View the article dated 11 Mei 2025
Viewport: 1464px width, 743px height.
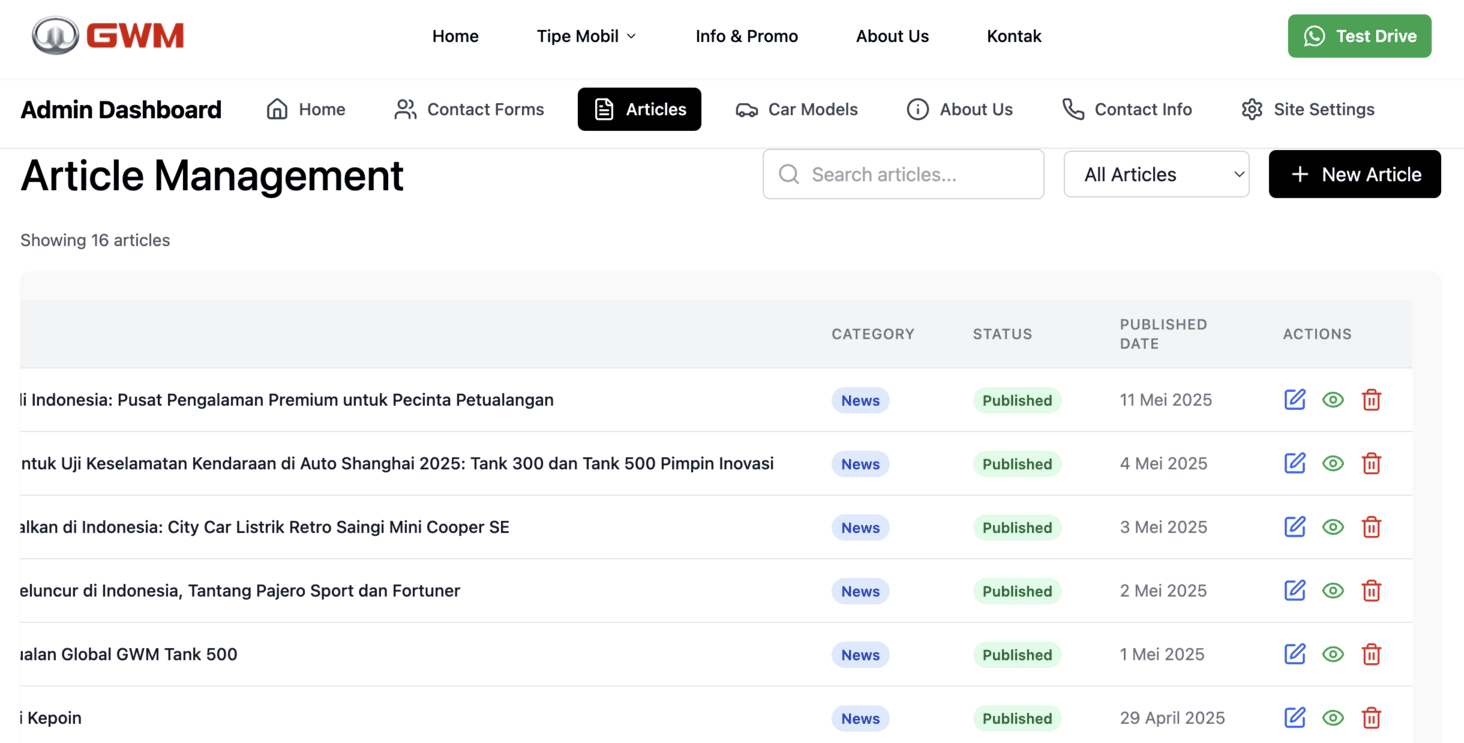coord(1332,400)
